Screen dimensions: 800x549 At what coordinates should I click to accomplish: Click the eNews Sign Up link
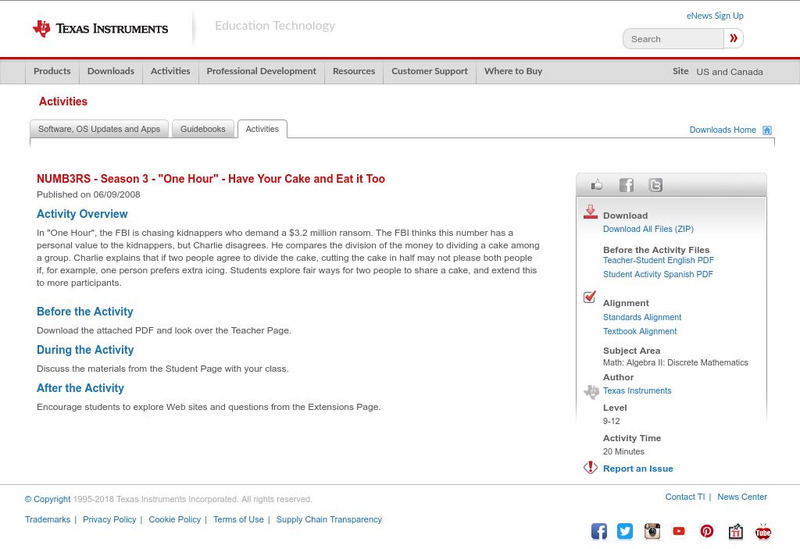pyautogui.click(x=715, y=16)
